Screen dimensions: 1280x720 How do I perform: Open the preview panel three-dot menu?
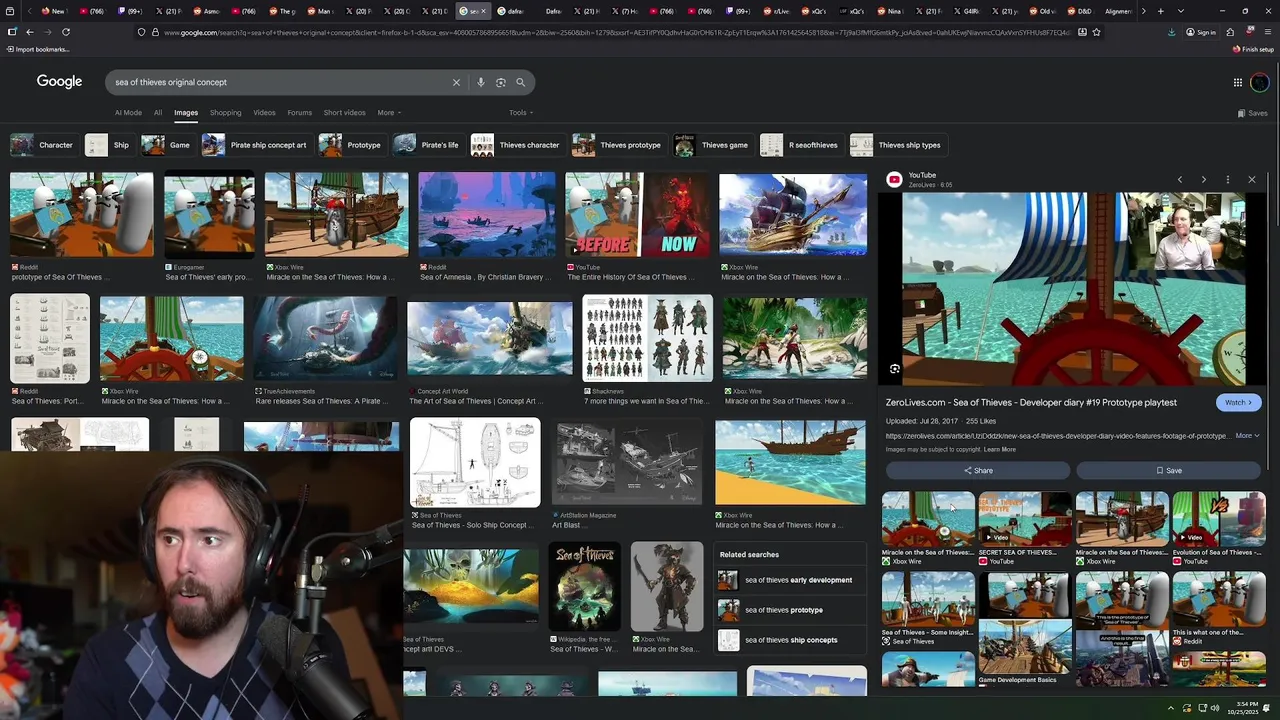1228,179
